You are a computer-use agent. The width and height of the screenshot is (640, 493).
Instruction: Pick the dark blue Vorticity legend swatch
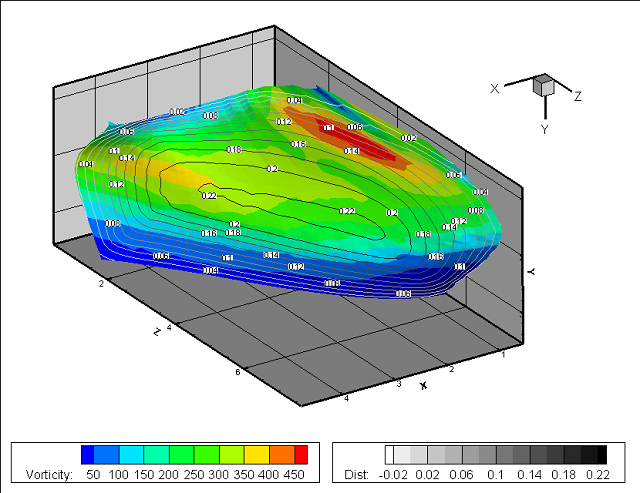(88, 454)
